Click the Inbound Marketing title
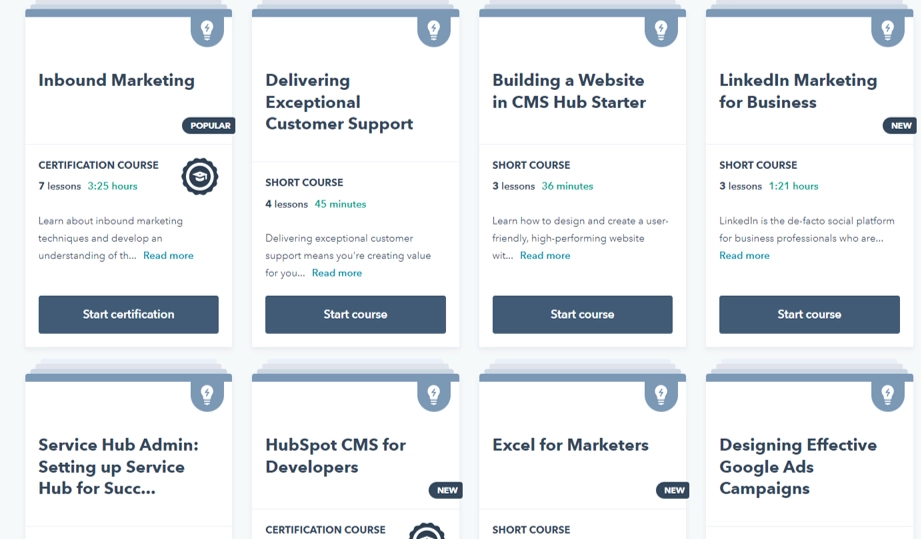921x539 pixels. 116,80
